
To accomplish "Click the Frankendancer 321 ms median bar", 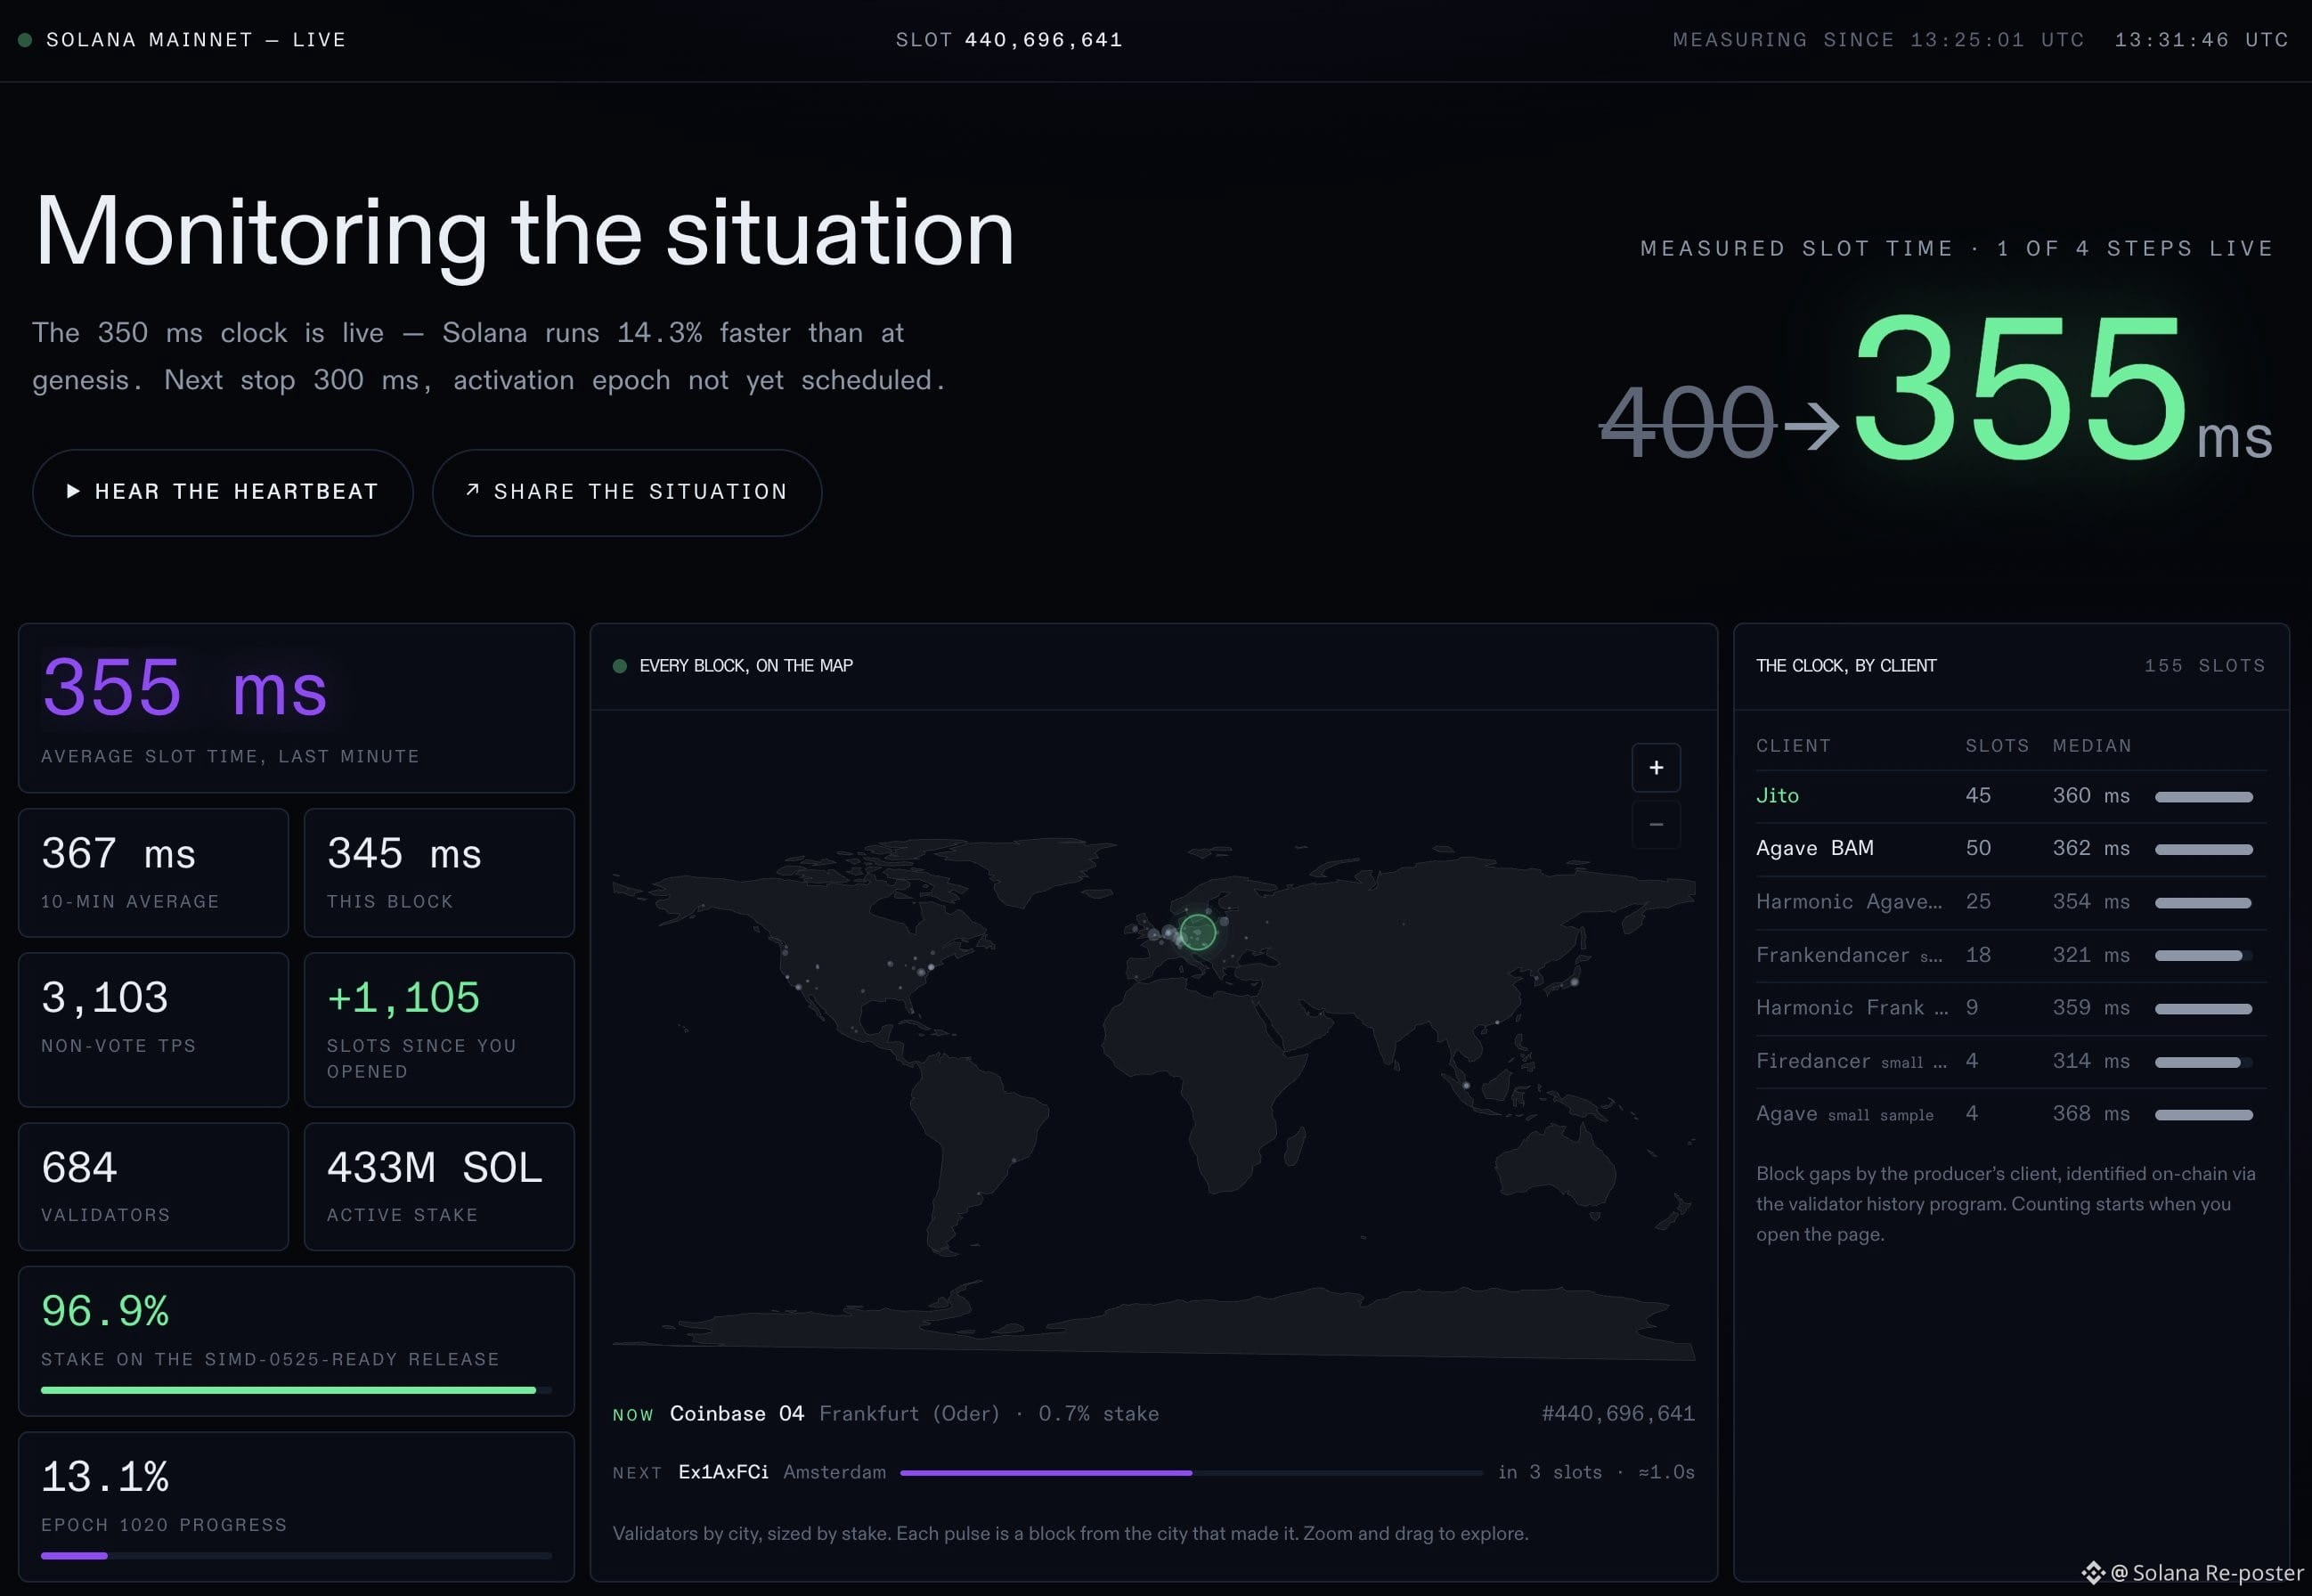I will [2204, 956].
